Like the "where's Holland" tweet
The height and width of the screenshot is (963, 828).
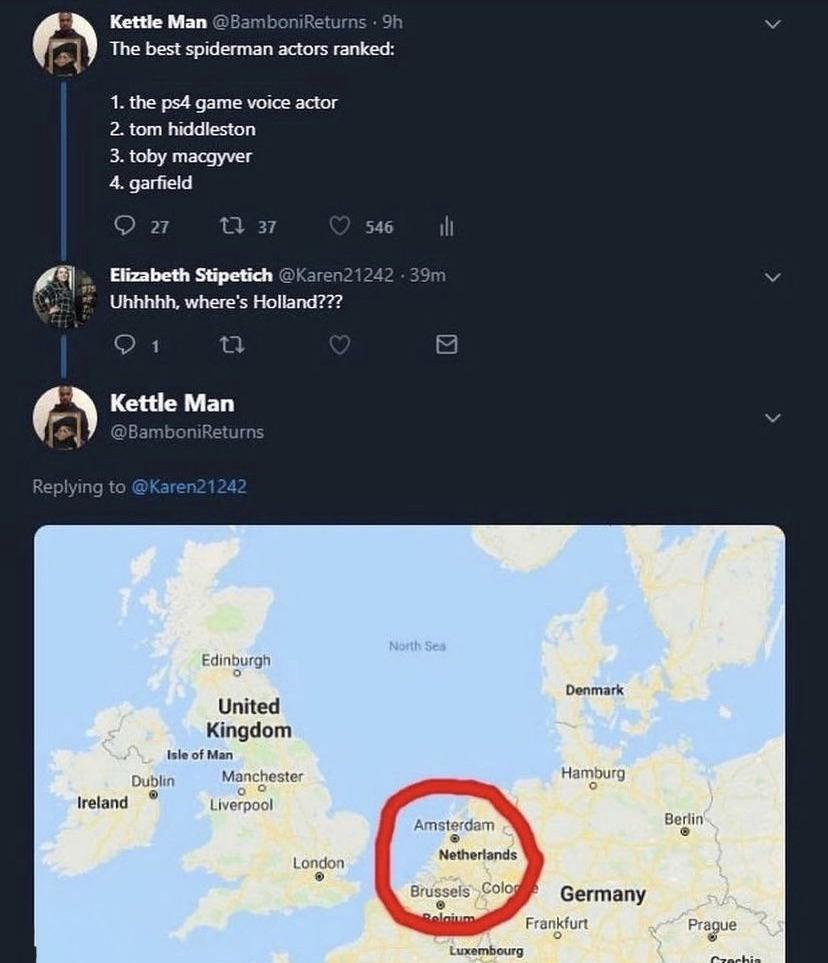point(340,345)
